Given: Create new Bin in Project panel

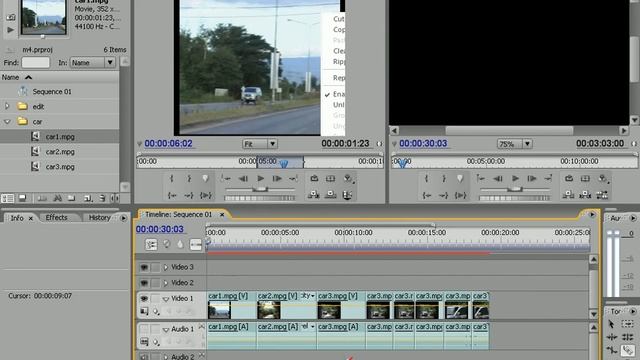Looking at the screenshot, I should [x=71, y=198].
